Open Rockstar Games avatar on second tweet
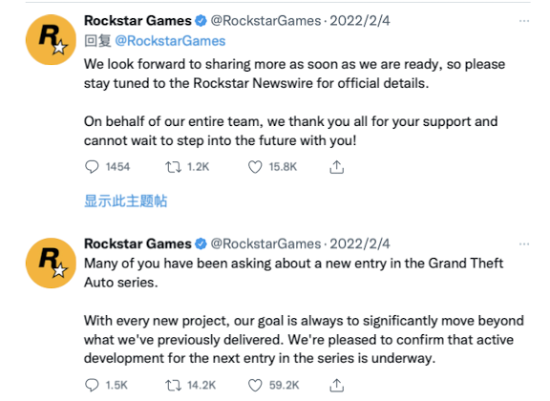The image size is (550, 401). [51, 263]
